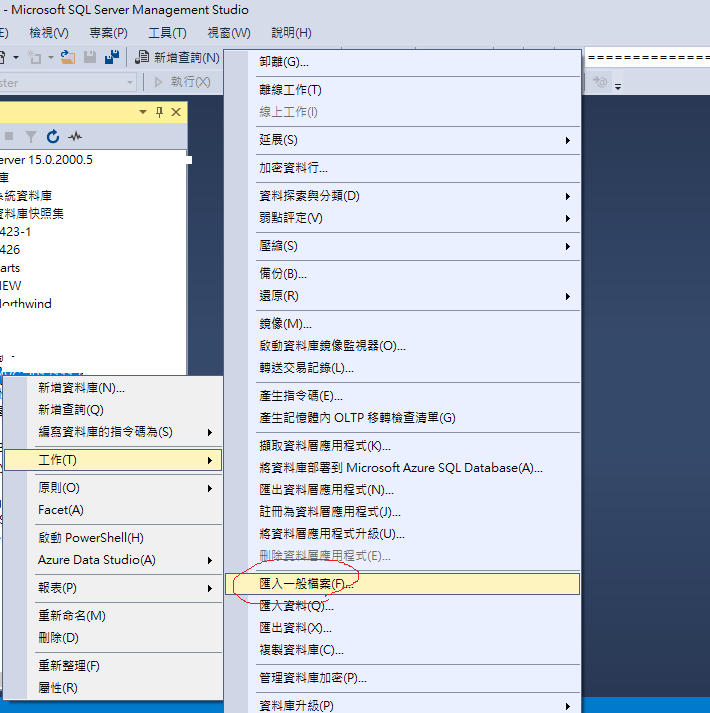Pin the Object Explorer panel
The image size is (710, 713).
[x=159, y=112]
